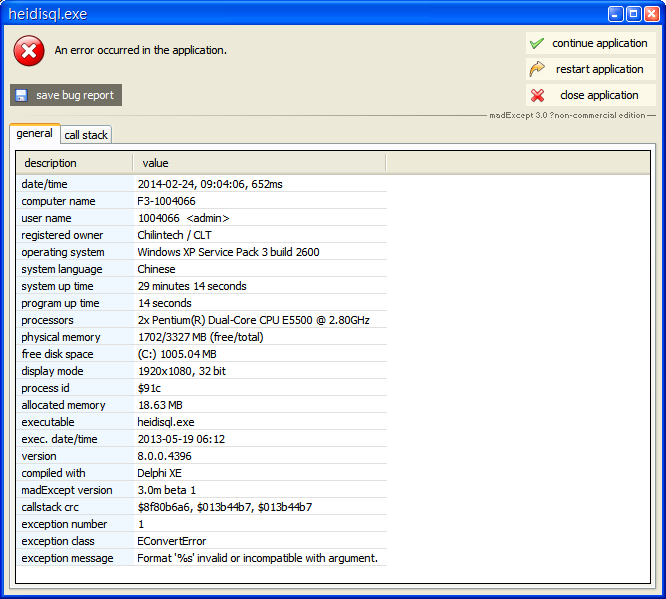Close the application via button
Viewport: 666px width, 599px height.
click(591, 95)
